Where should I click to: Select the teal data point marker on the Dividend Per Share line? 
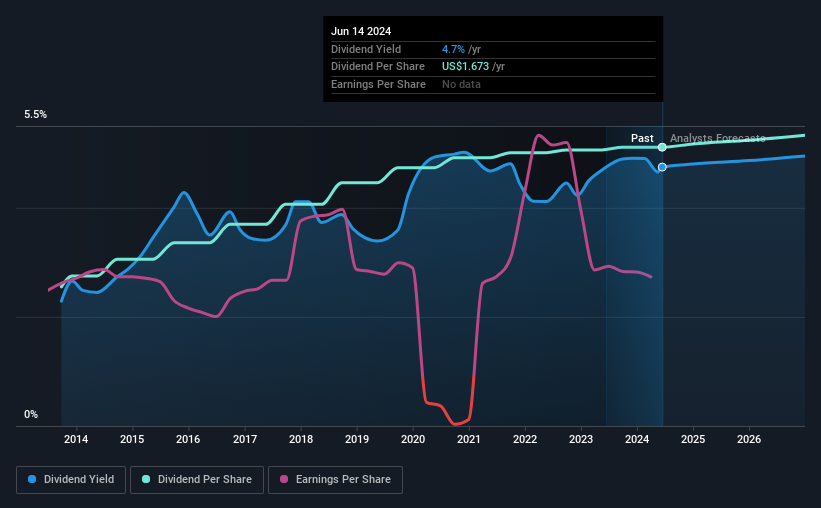(662, 147)
